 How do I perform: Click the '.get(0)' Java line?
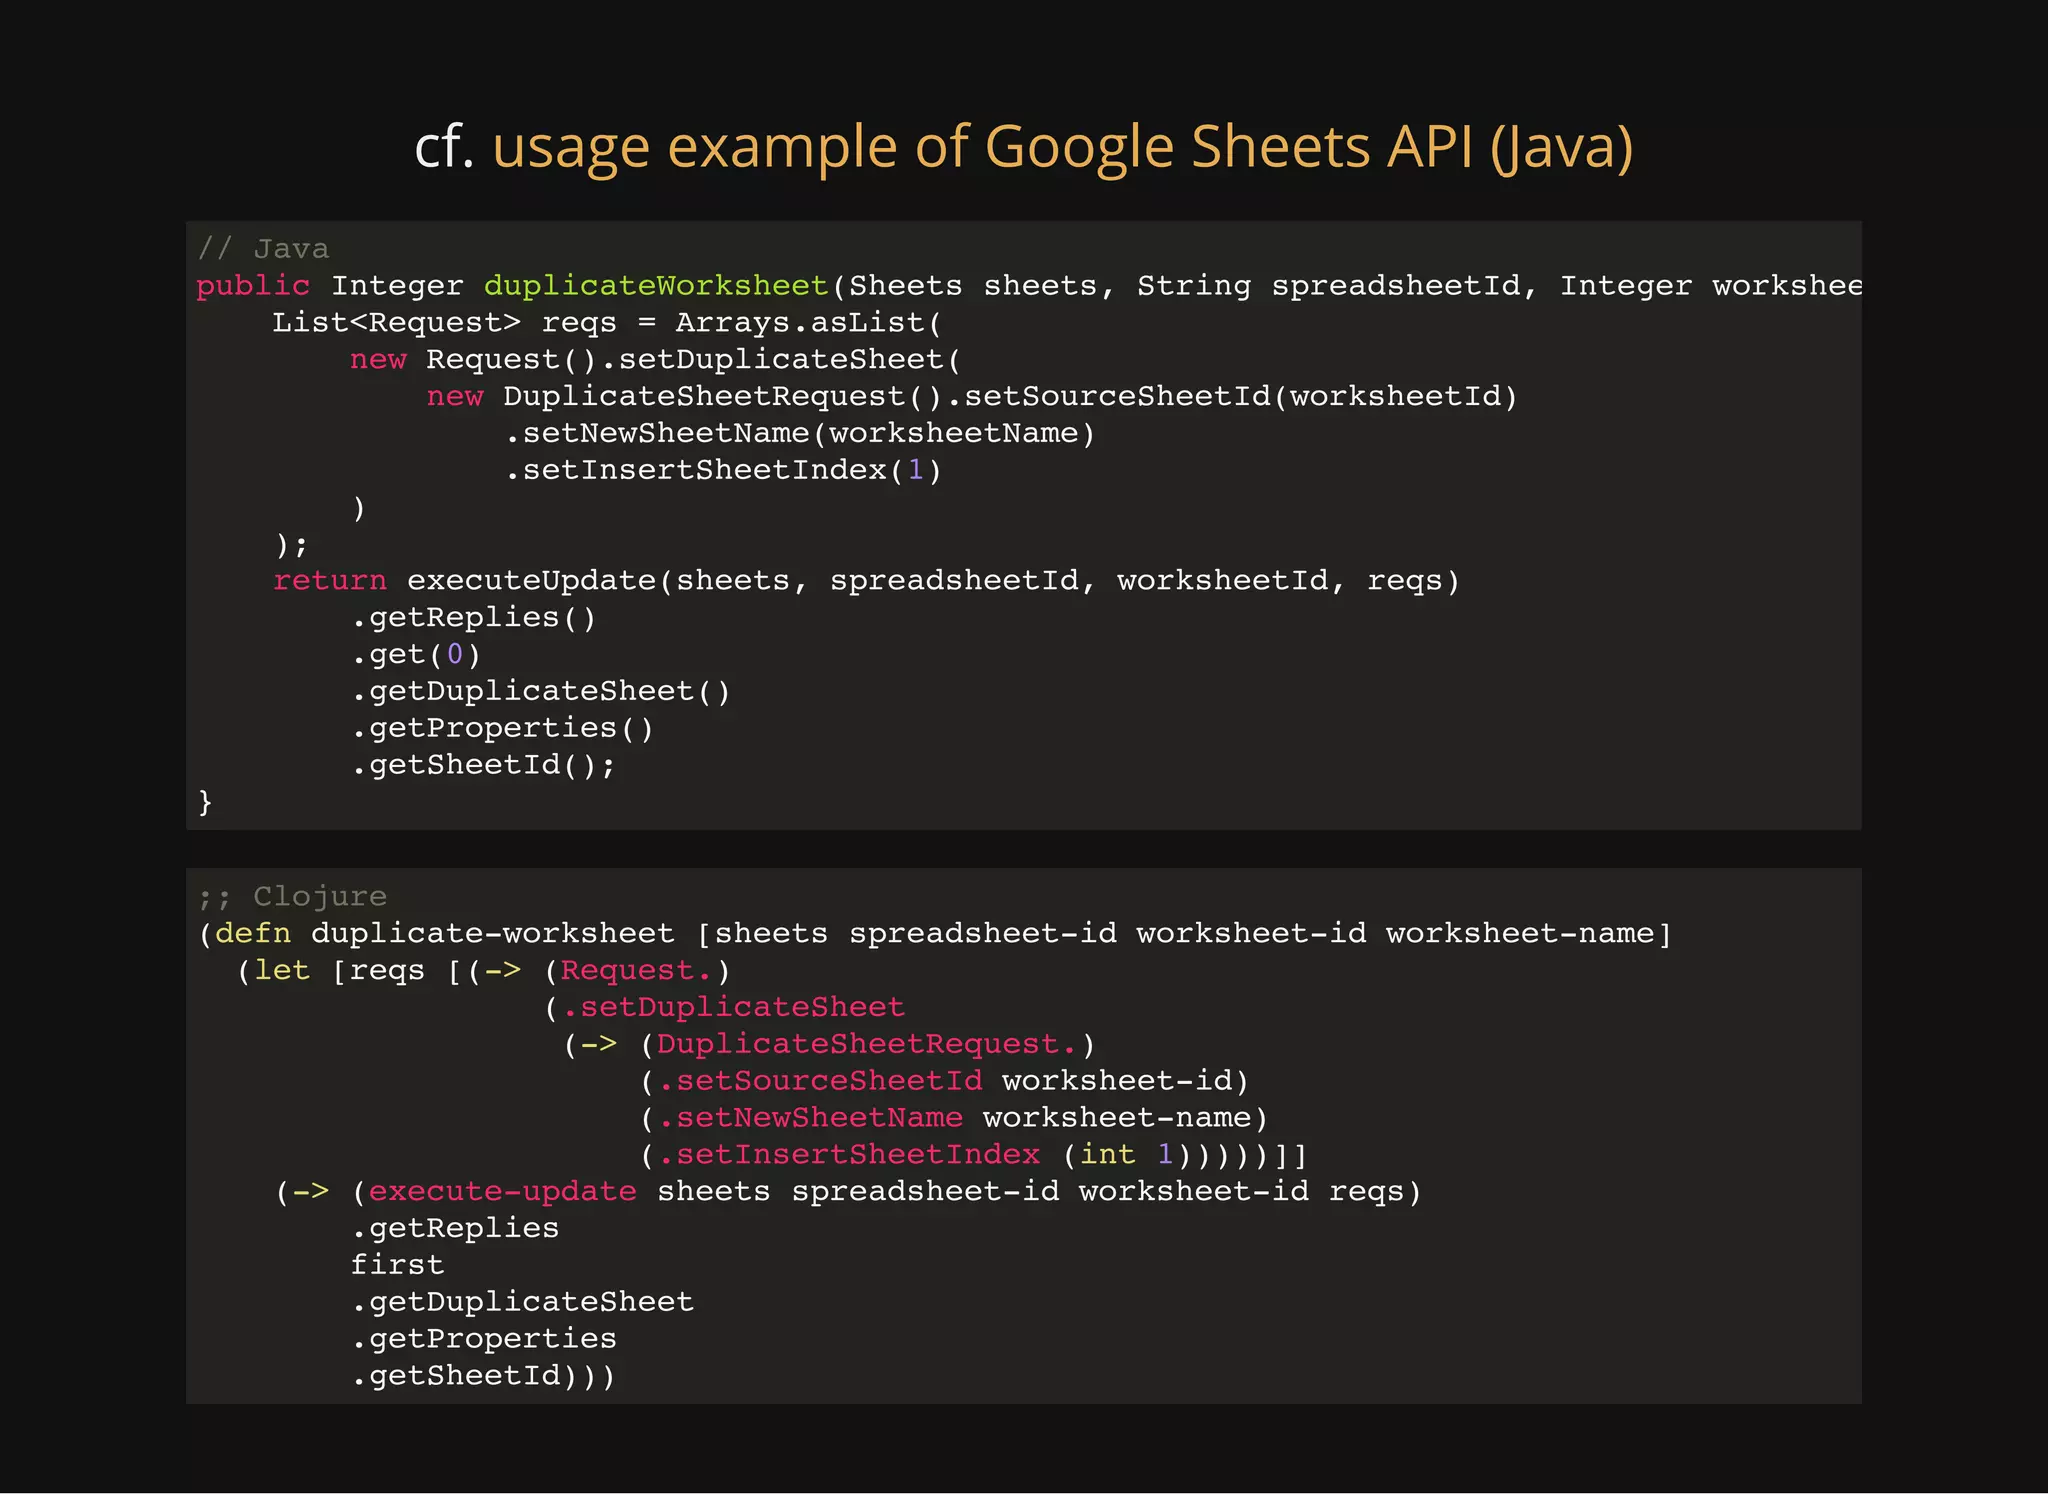416,655
